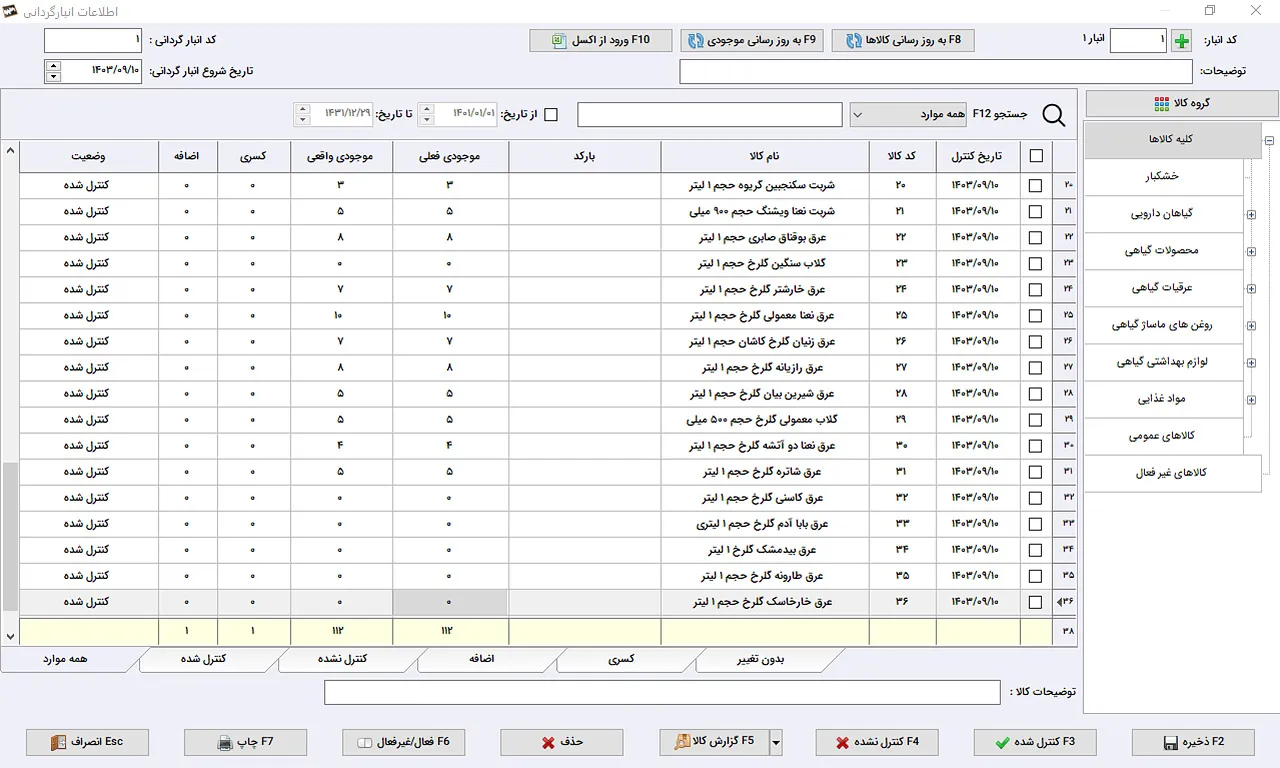Tick the select-all checkbox in table header
This screenshot has width=1280, height=768.
(x=1035, y=156)
